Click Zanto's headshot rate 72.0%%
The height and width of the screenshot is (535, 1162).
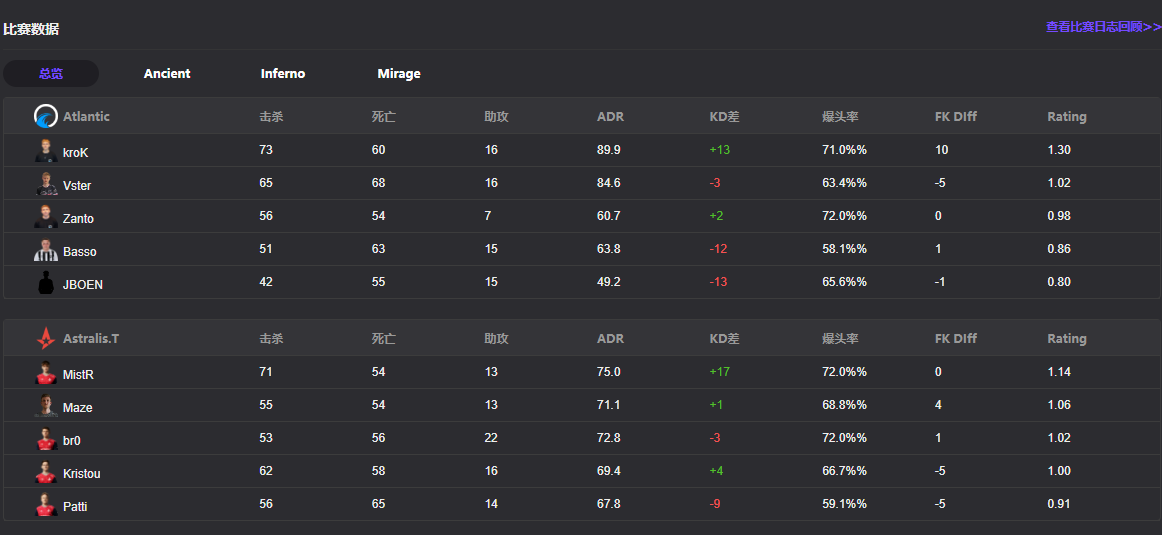click(845, 216)
